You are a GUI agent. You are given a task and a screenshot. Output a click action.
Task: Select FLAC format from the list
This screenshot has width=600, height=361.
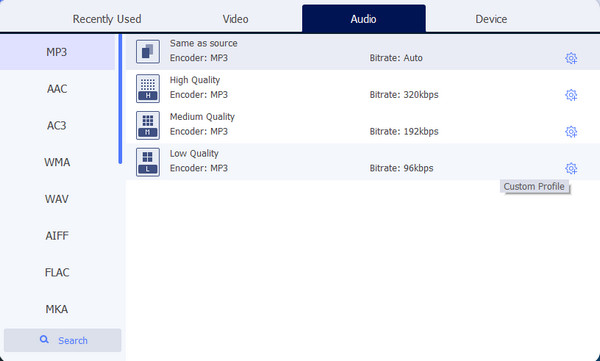tap(57, 273)
